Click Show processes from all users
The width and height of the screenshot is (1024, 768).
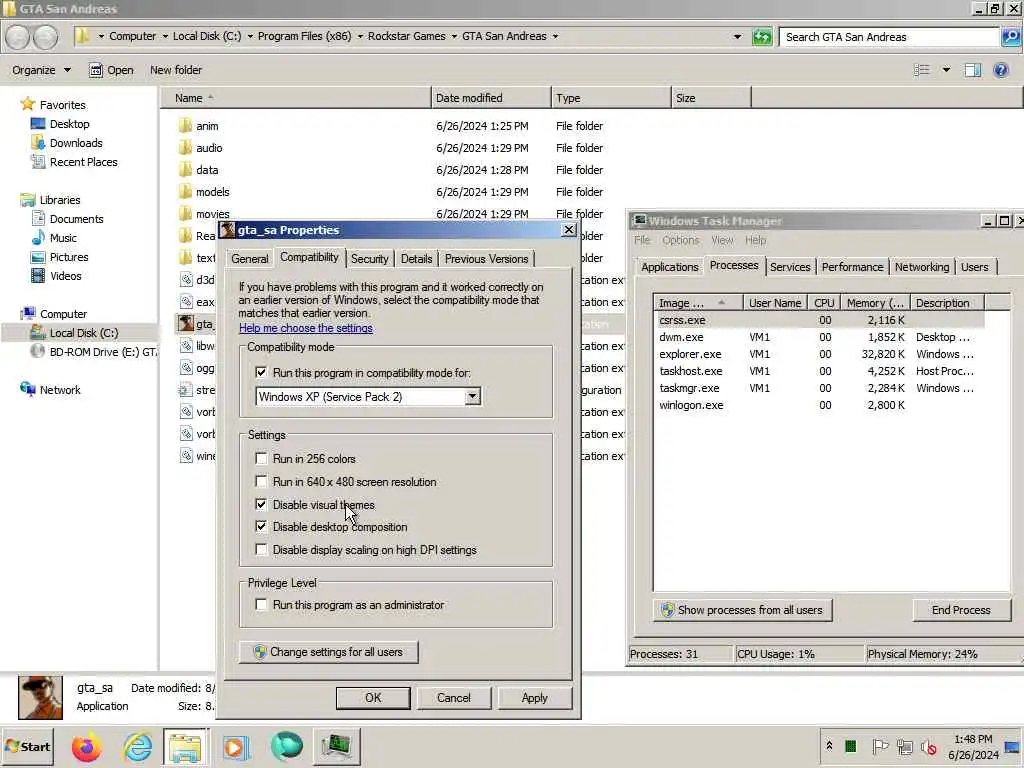click(x=743, y=610)
